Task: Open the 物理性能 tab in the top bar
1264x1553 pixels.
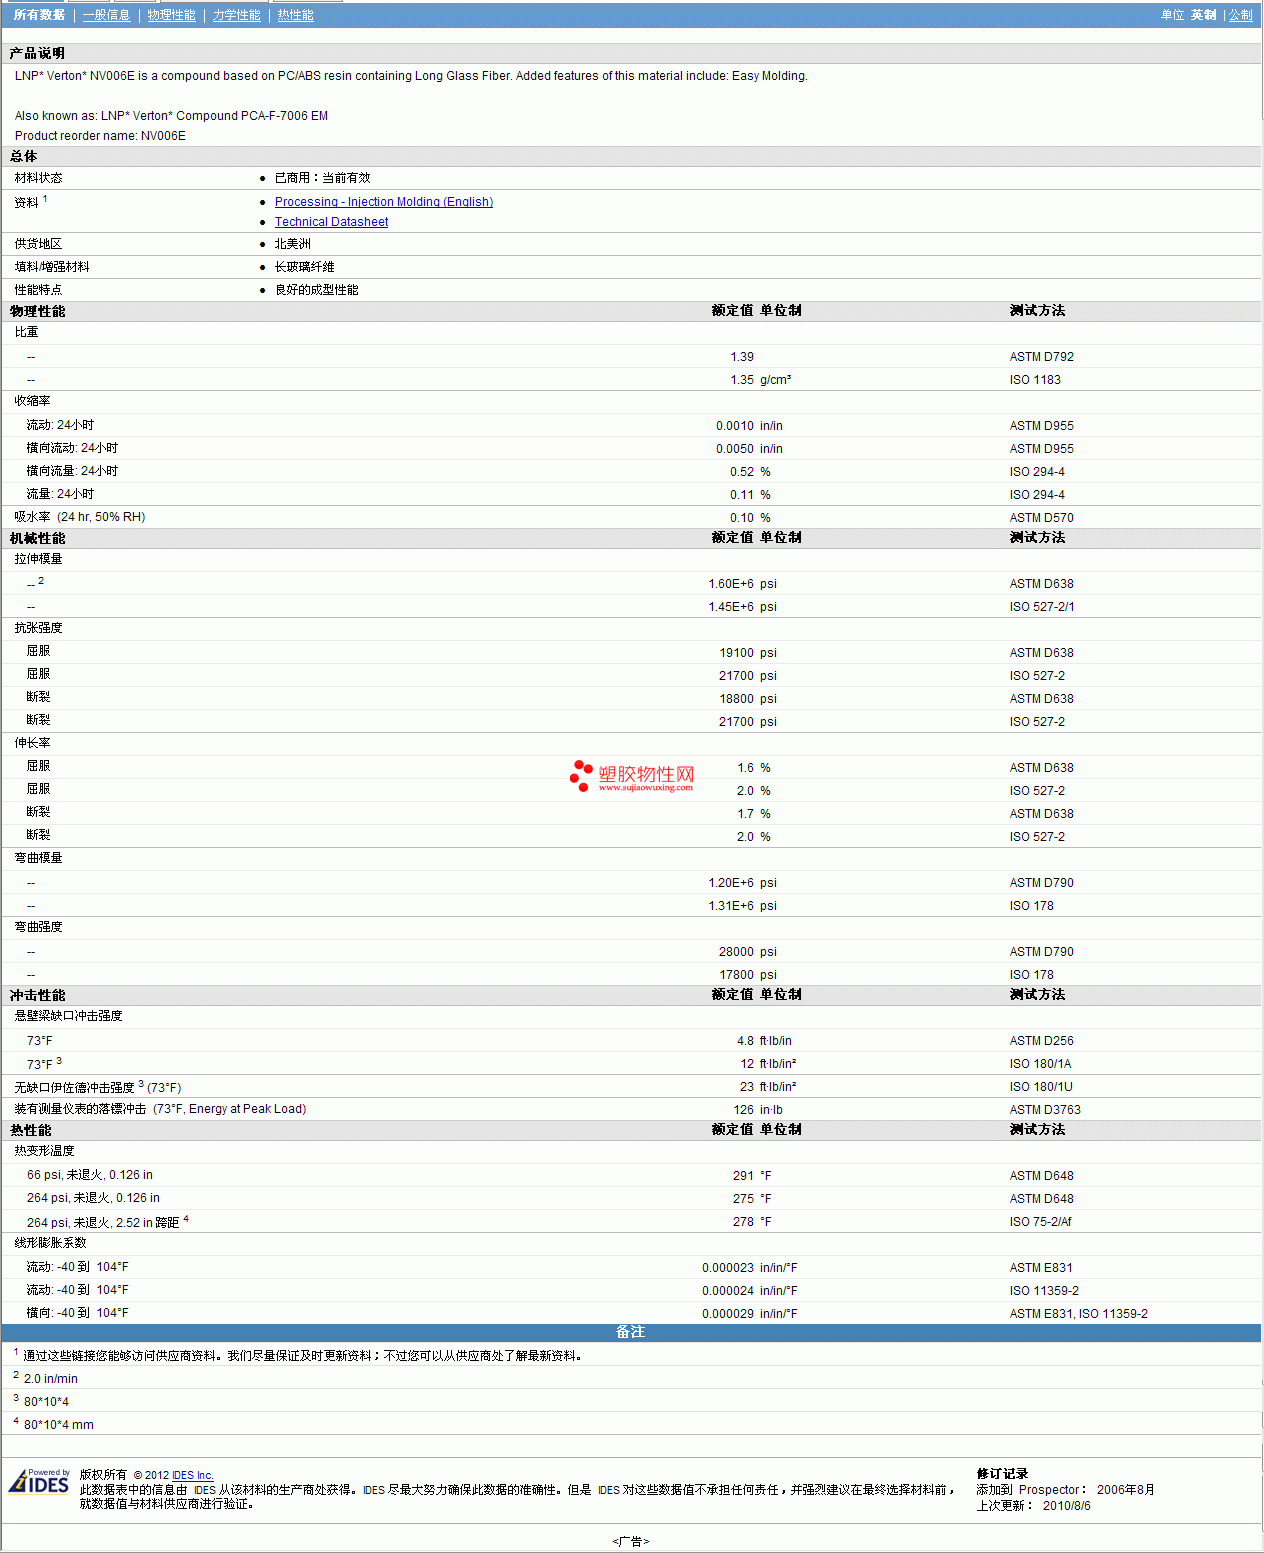Action: click(x=171, y=15)
